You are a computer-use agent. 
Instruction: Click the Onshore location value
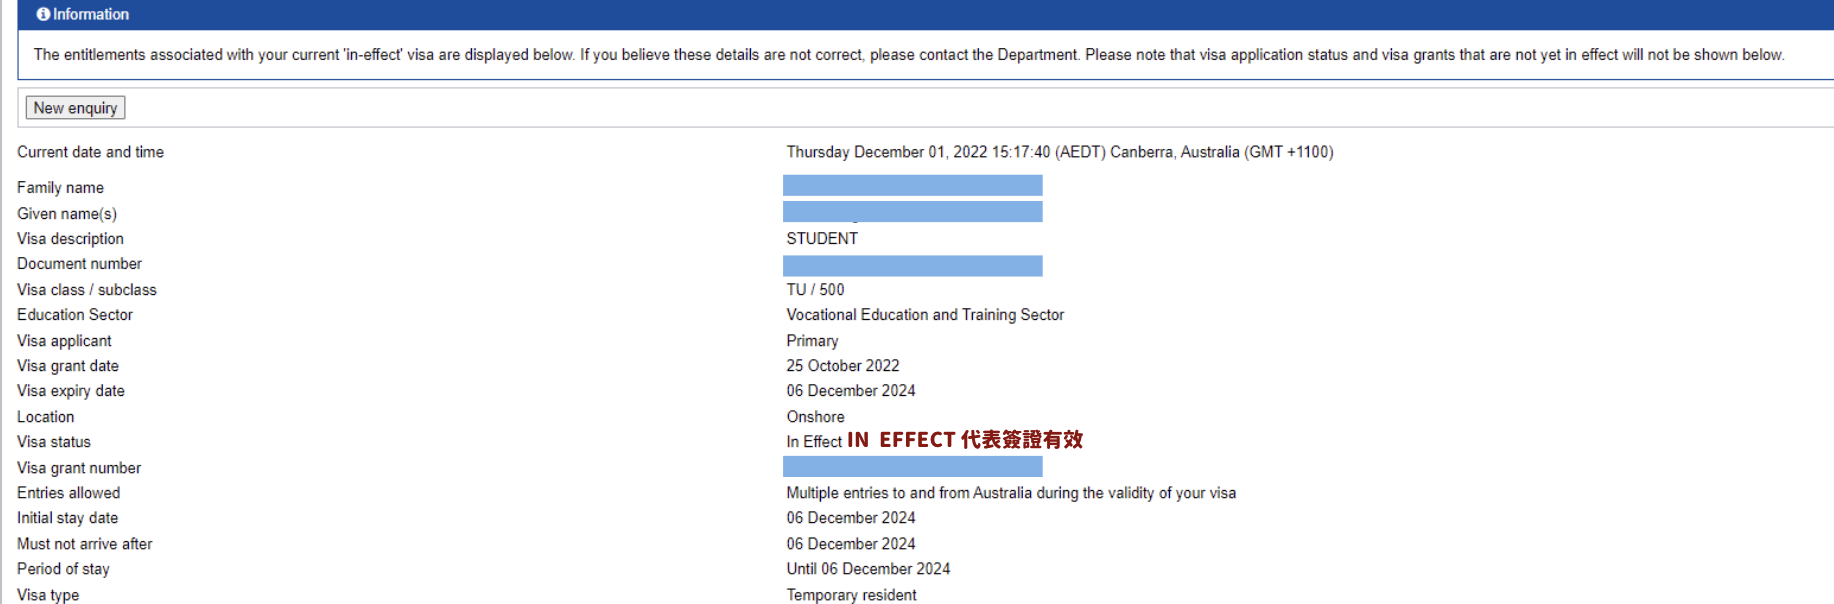point(815,417)
